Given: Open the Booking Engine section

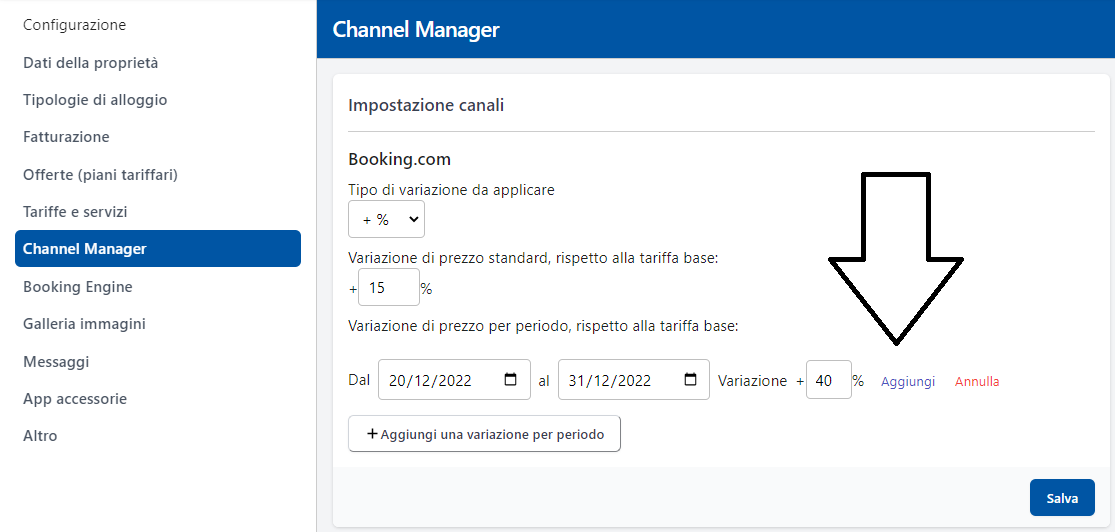Looking at the screenshot, I should [78, 287].
